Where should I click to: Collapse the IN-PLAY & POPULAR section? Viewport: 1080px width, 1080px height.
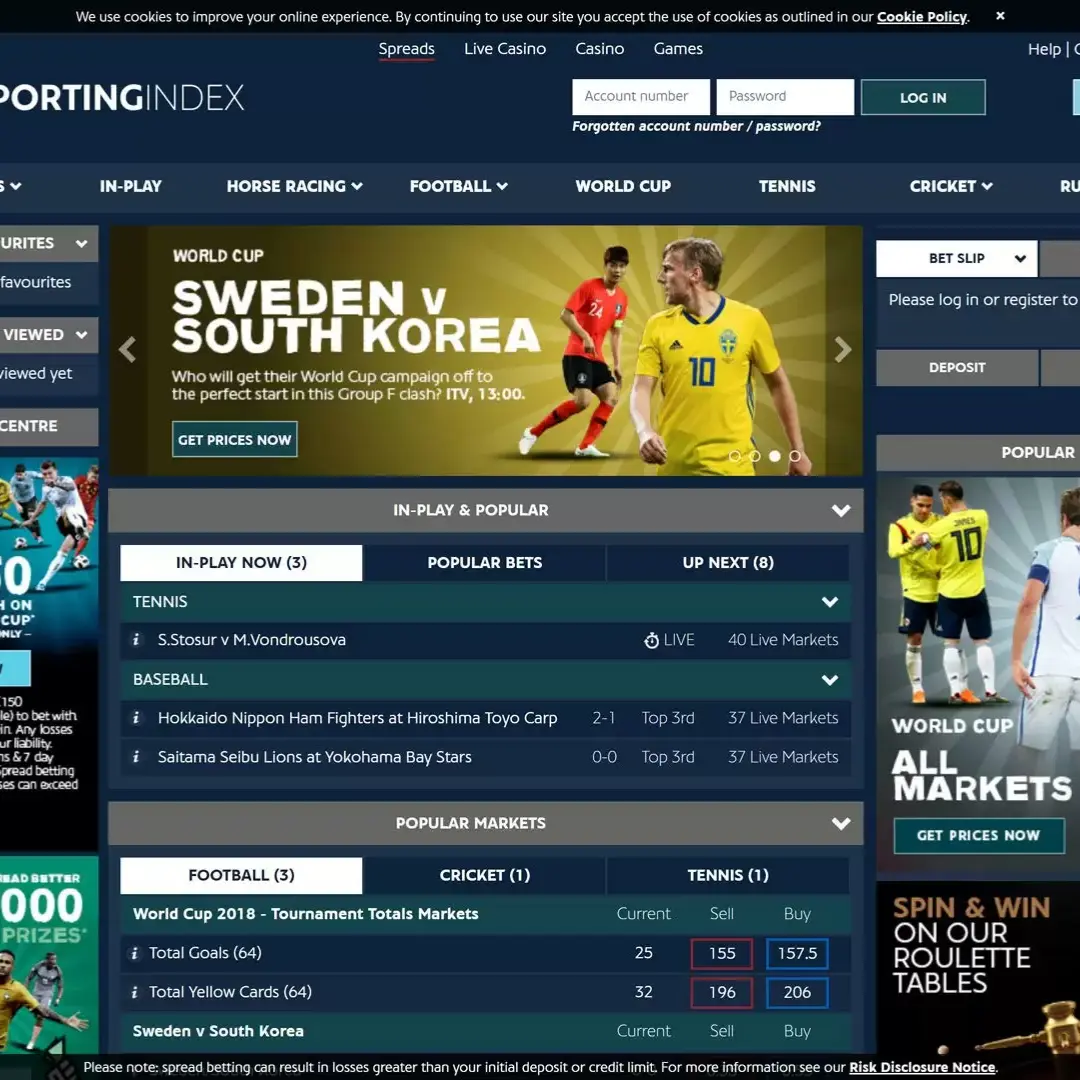point(841,510)
